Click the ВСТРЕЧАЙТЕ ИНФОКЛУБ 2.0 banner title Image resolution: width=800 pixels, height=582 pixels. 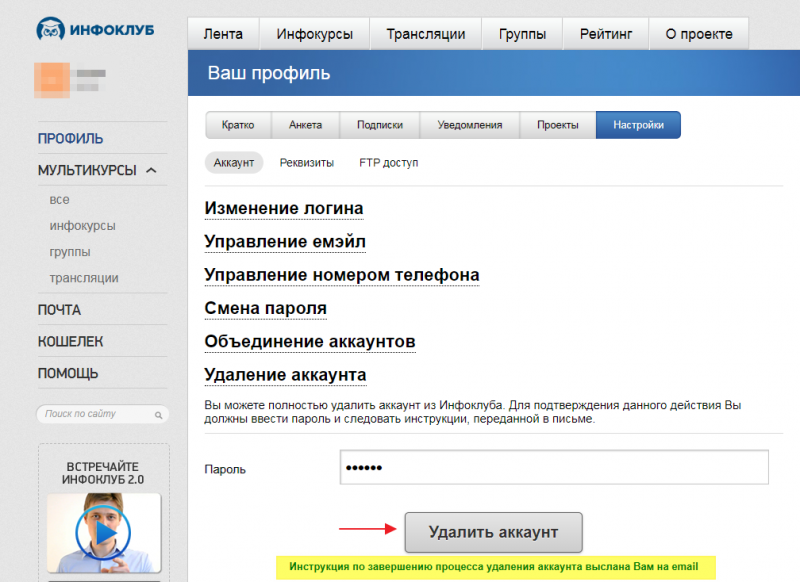click(103, 473)
